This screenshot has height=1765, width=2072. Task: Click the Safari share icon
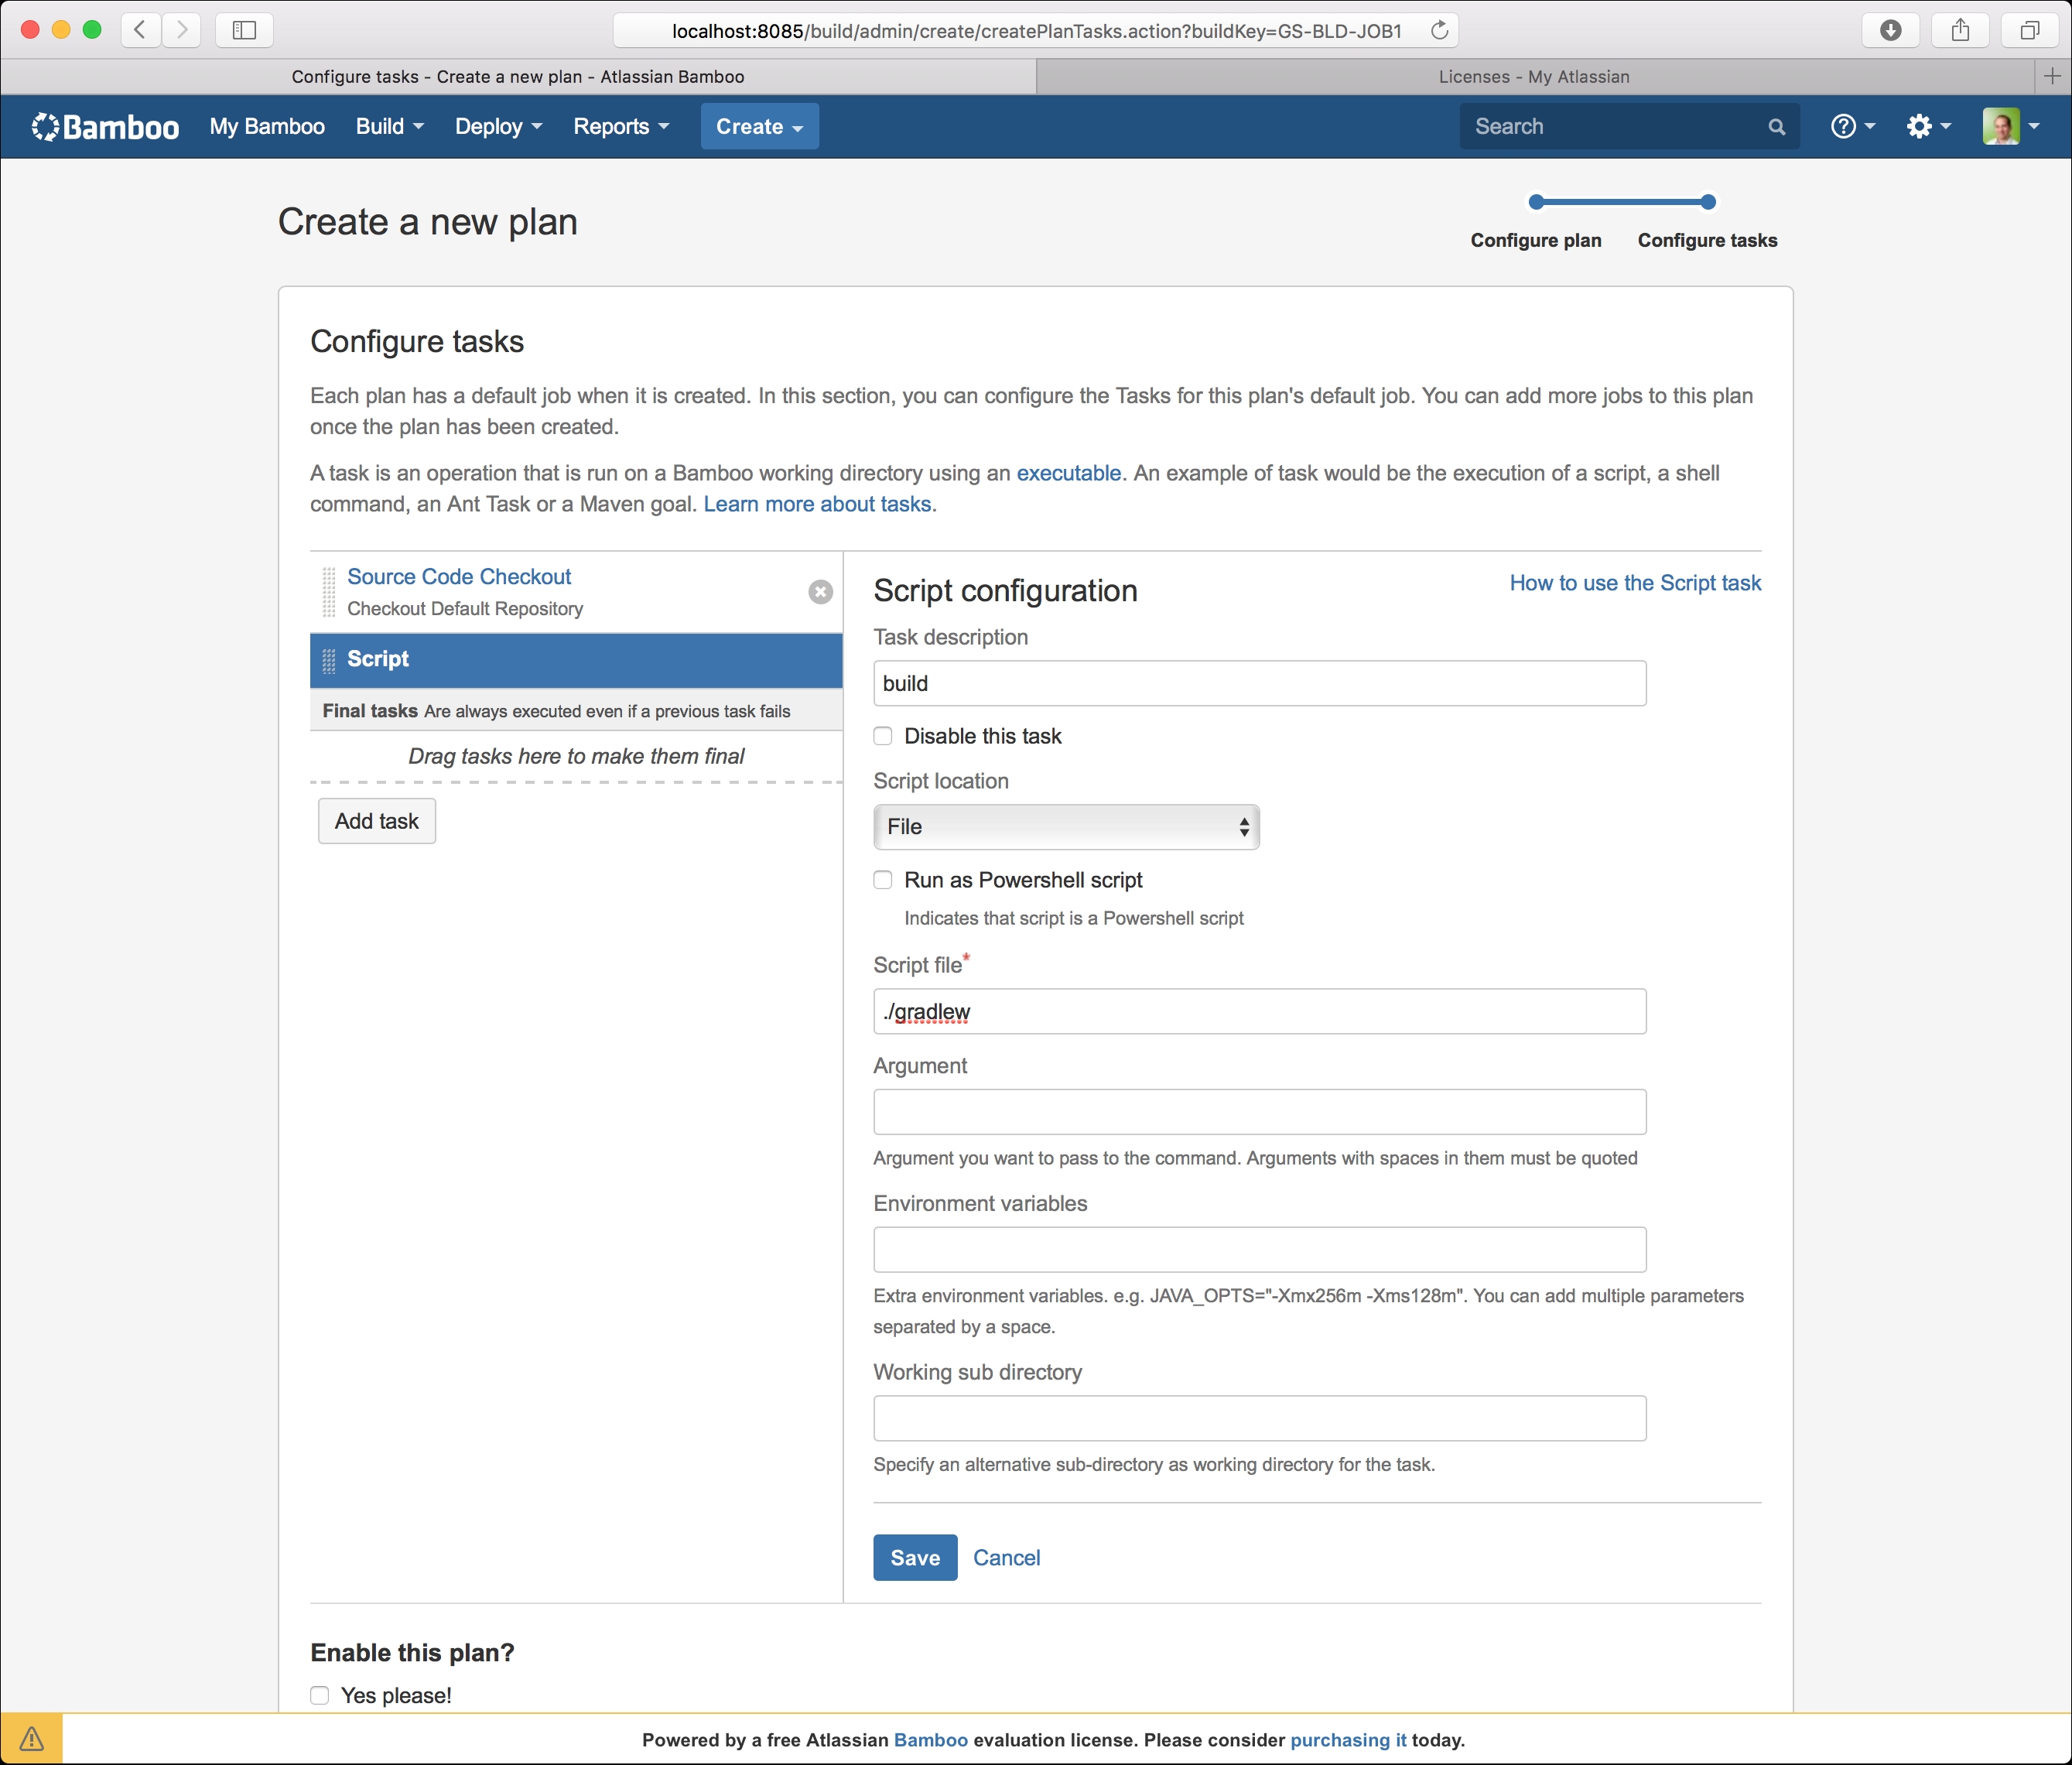coord(1960,30)
